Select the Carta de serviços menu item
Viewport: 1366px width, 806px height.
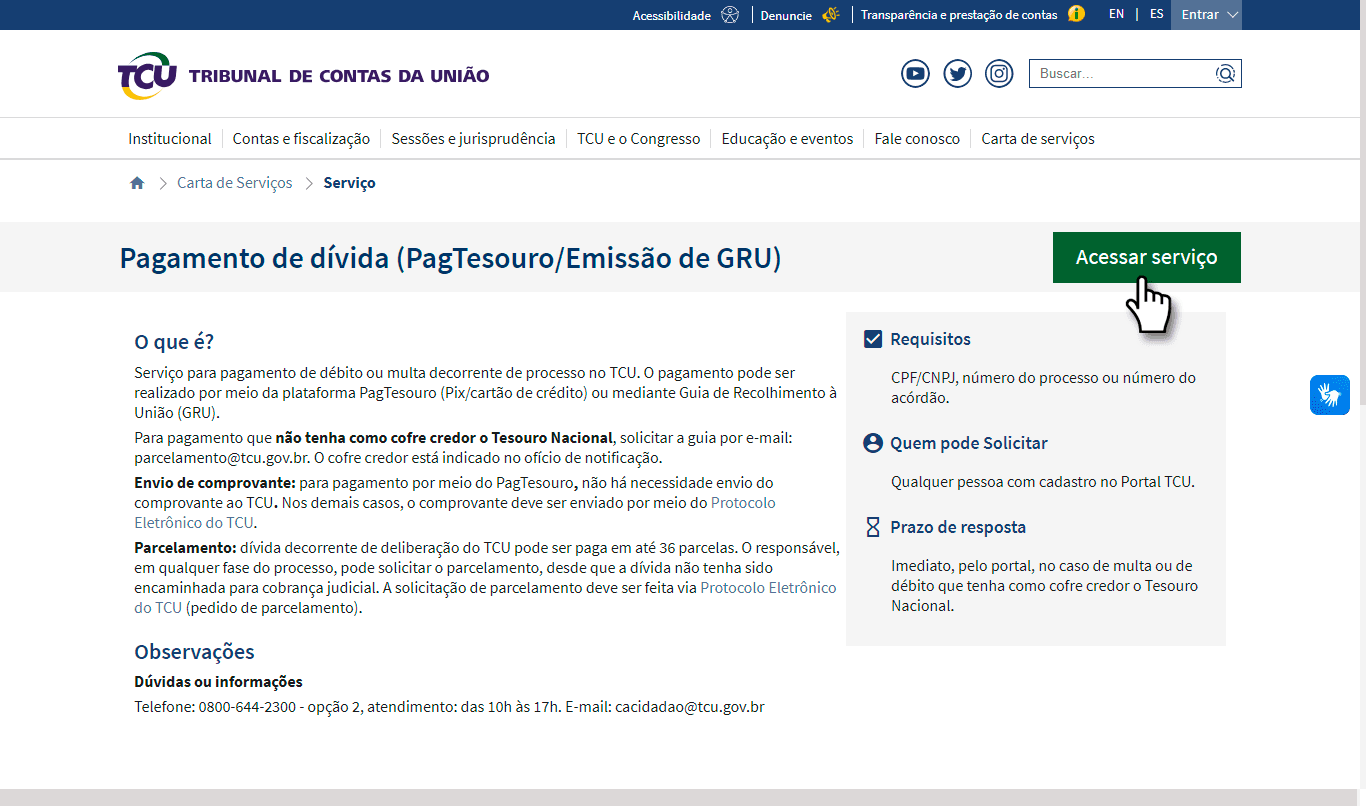click(x=1037, y=139)
